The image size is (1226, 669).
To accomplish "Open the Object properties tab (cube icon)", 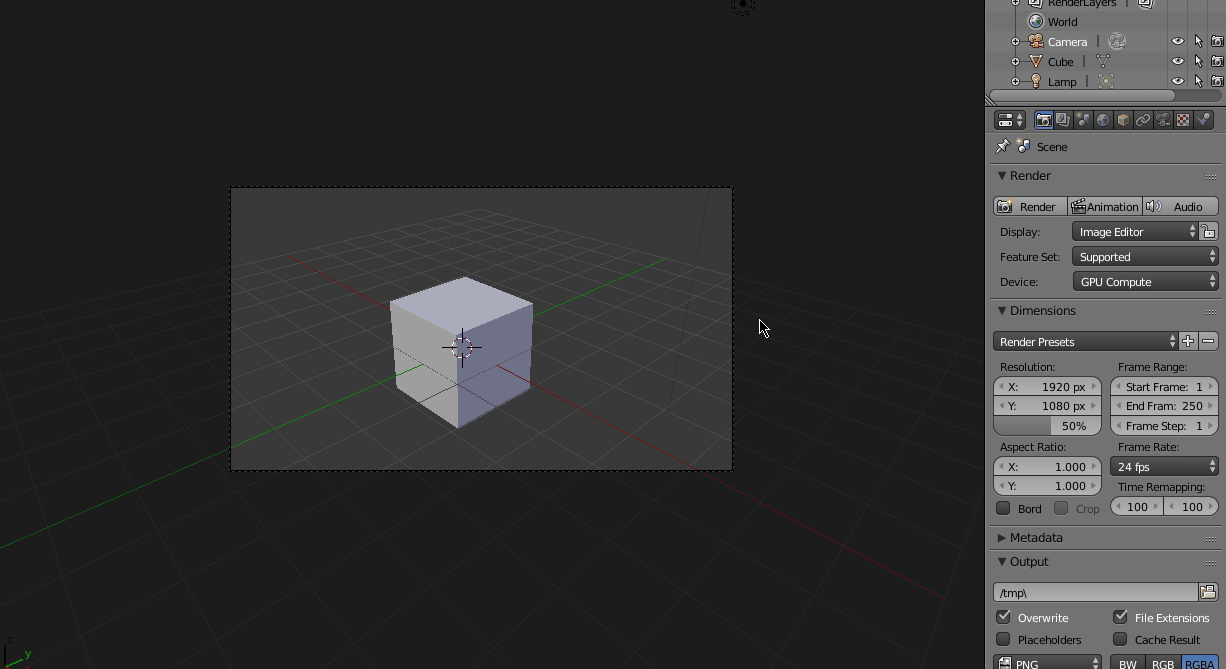I will (x=1123, y=119).
